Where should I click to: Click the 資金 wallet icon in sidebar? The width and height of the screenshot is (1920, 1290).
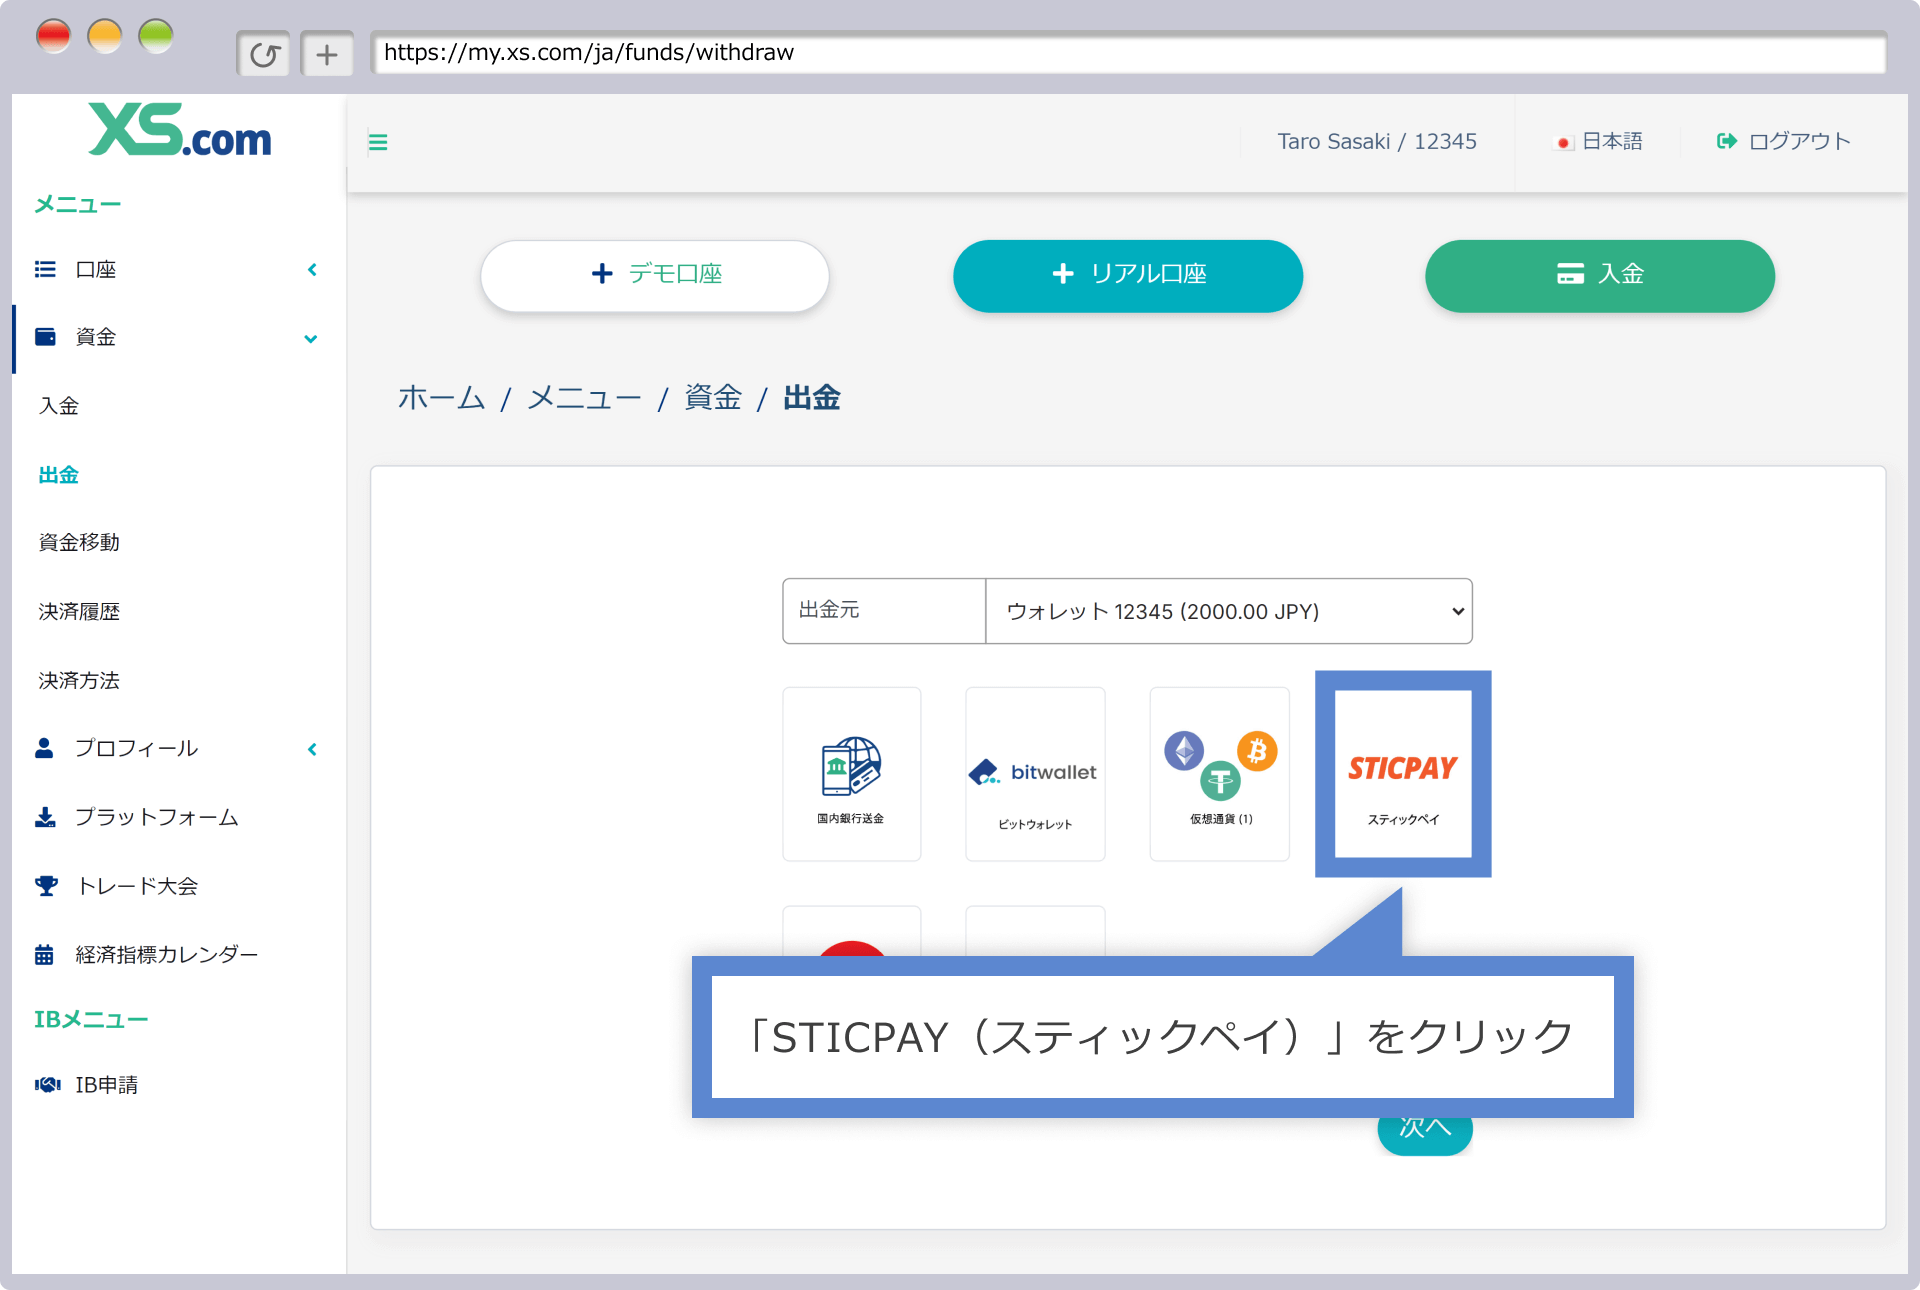(45, 337)
